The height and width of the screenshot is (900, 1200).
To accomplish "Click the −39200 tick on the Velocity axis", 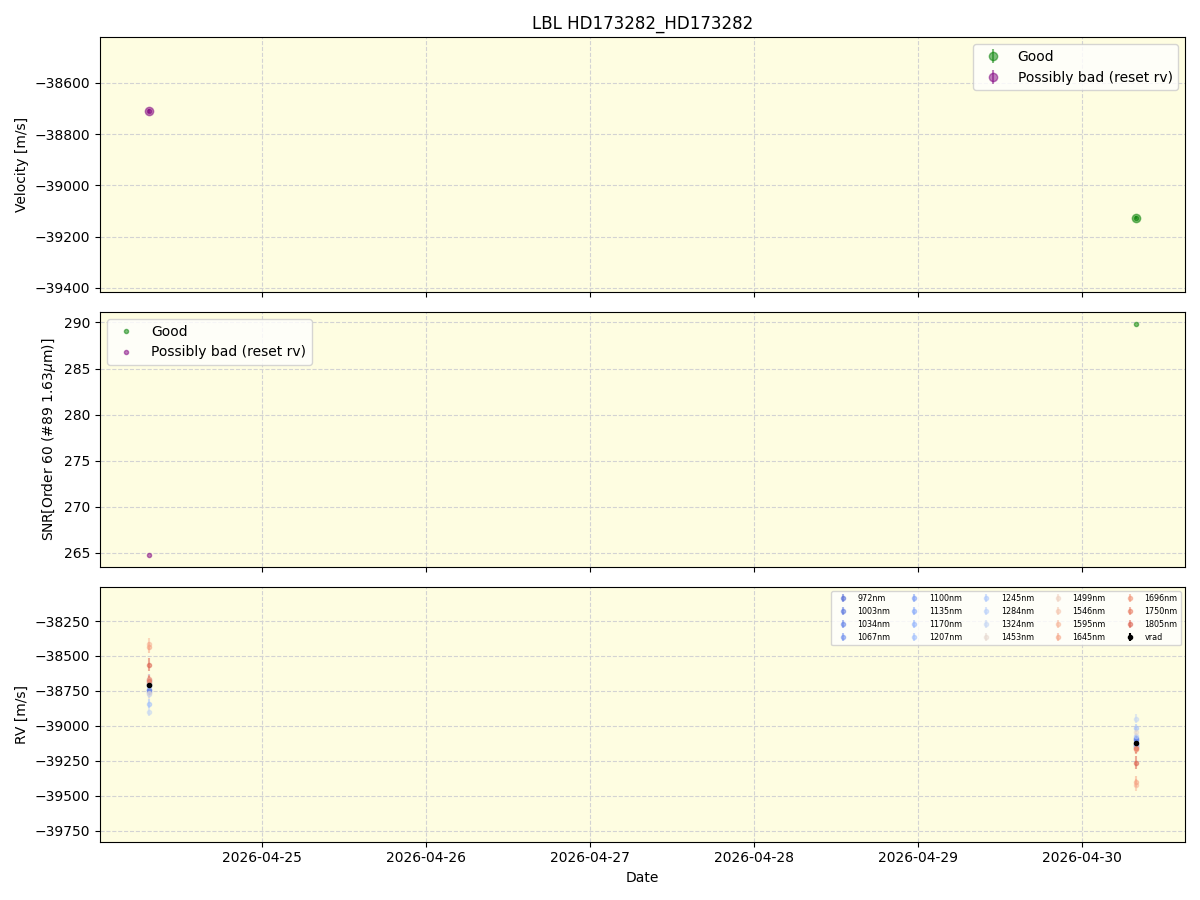I will point(65,237).
